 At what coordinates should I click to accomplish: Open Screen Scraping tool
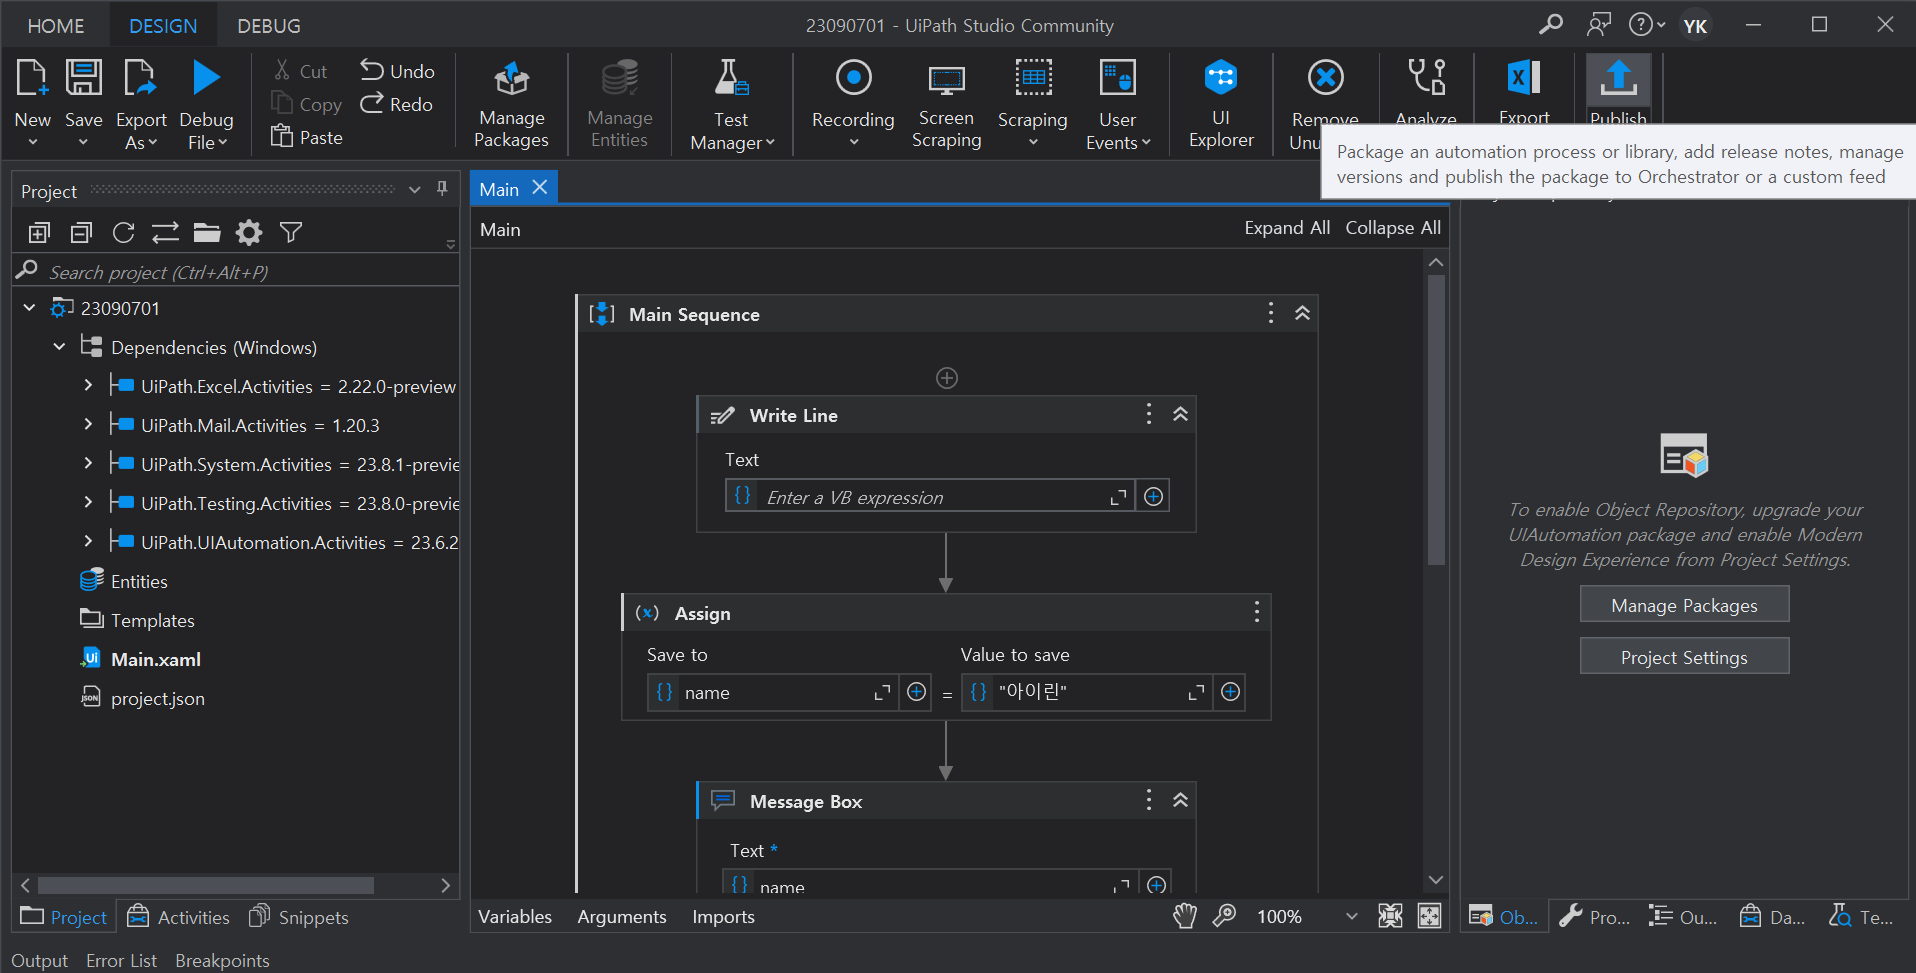946,104
